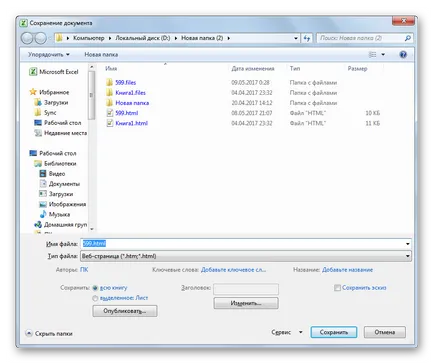Open Домашняя группа in the sidebar
Screen dimensions: 434x364
coord(60,225)
